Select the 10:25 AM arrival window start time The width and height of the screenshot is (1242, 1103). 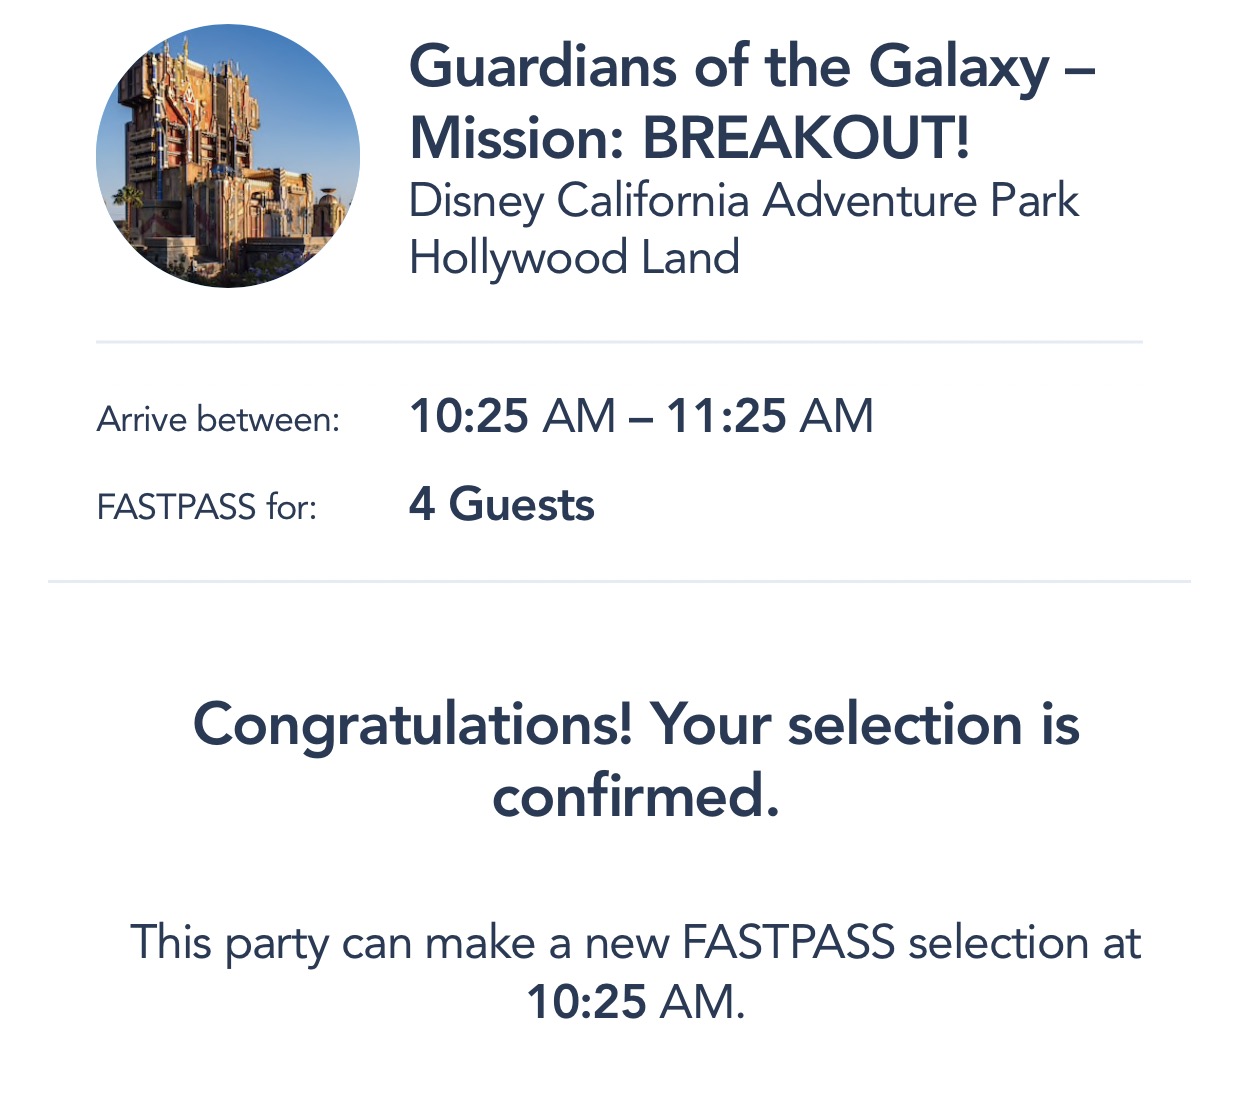pos(512,417)
